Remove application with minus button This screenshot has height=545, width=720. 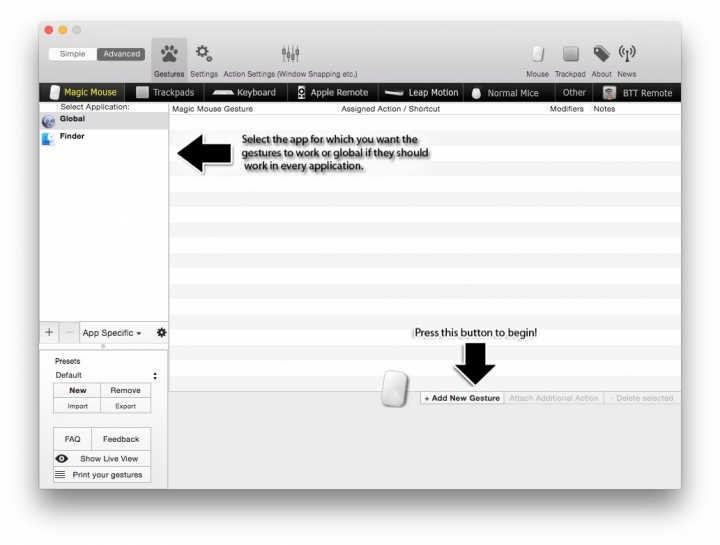[x=69, y=332]
